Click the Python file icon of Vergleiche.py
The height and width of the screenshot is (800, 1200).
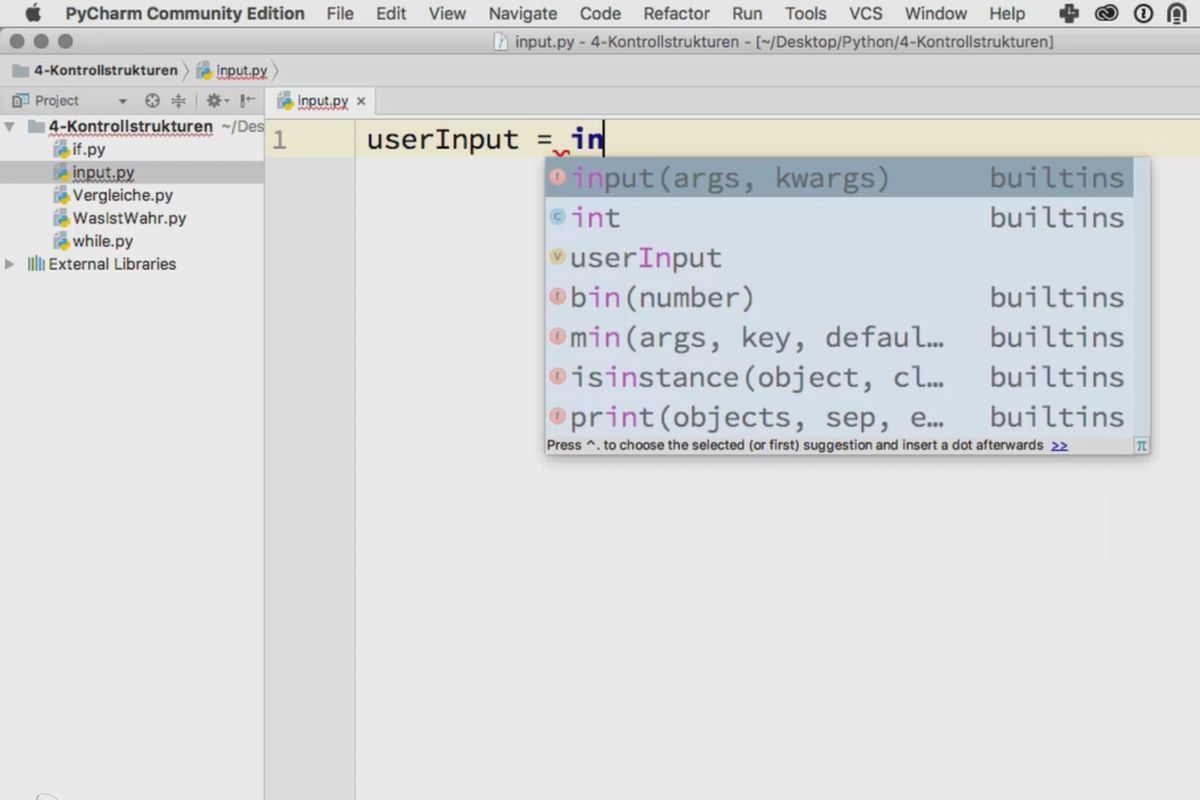click(x=61, y=196)
